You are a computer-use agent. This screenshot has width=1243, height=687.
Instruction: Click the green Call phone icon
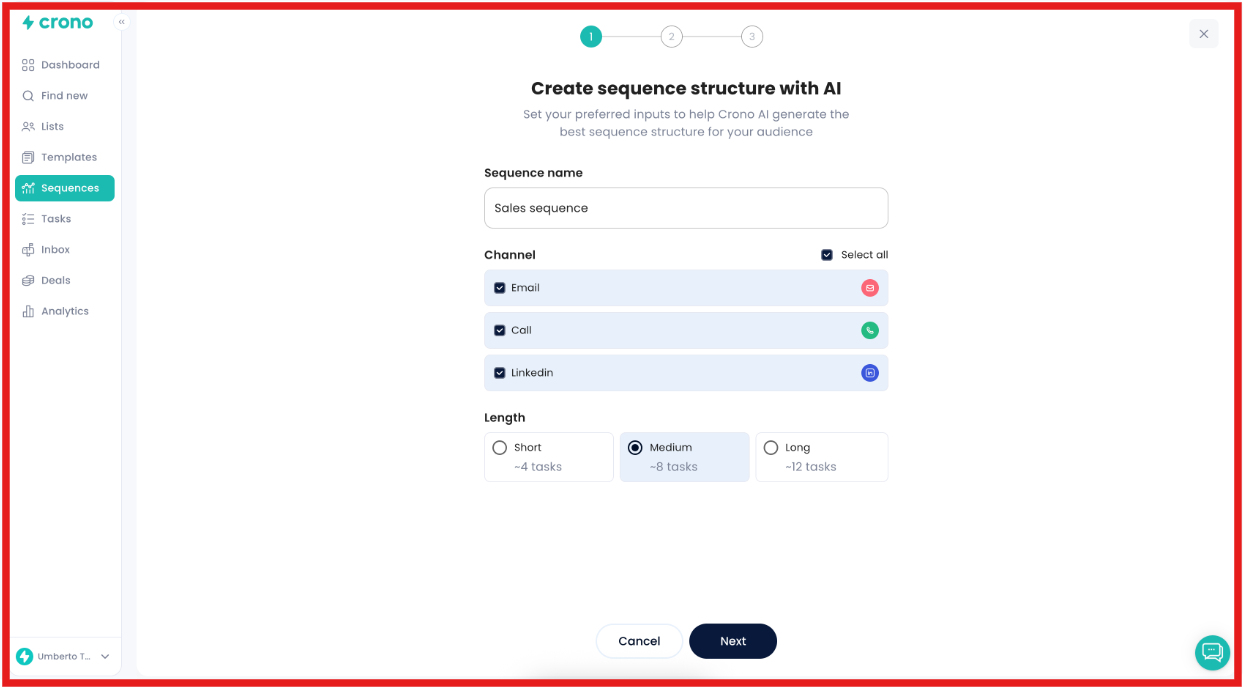(869, 330)
